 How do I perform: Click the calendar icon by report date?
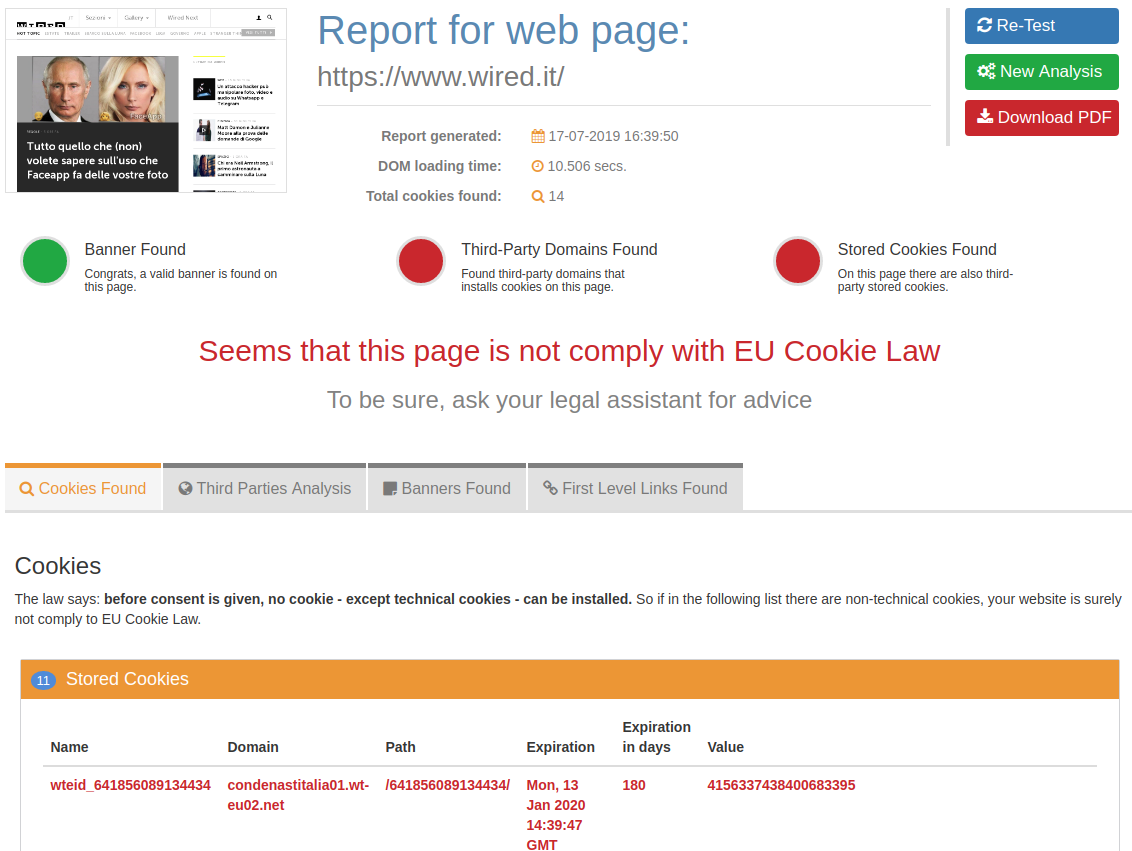[x=538, y=136]
